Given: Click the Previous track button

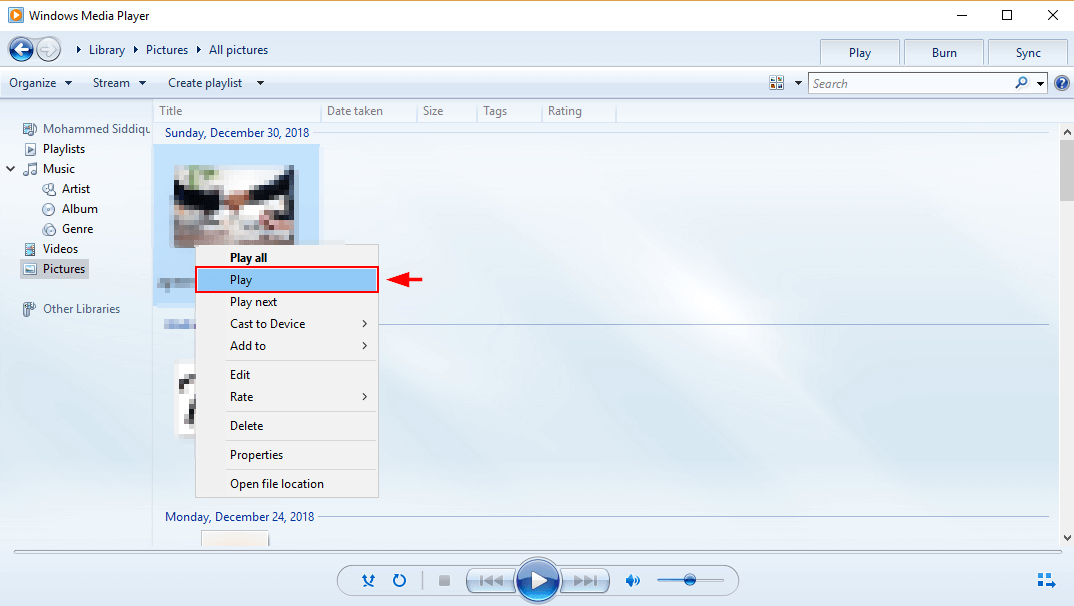Looking at the screenshot, I should [x=490, y=581].
